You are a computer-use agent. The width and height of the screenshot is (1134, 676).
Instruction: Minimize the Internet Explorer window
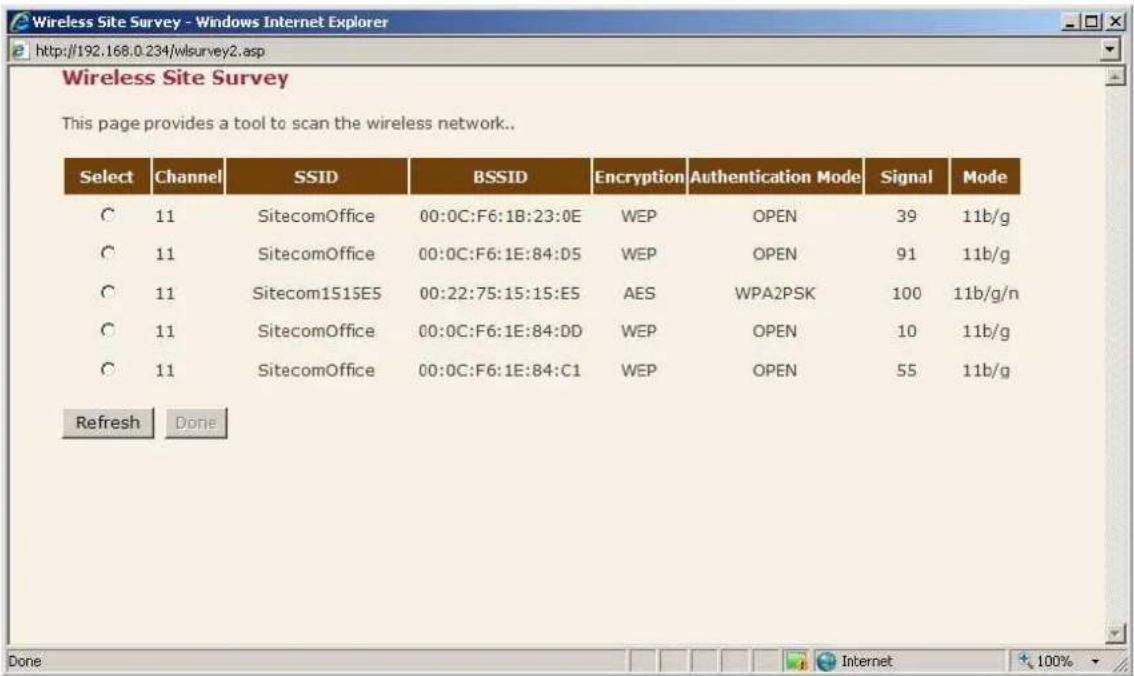[1071, 22]
